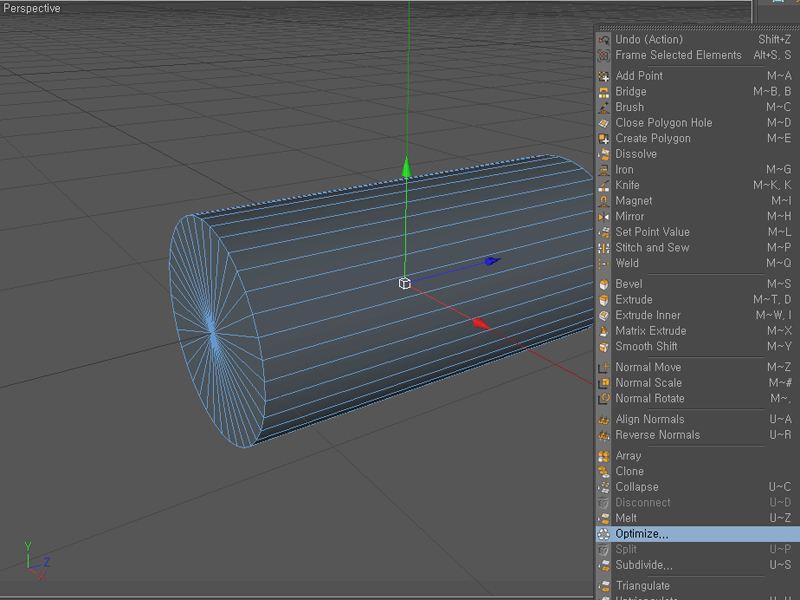Select the Melt menu entry
The image size is (800, 600).
click(x=697, y=518)
